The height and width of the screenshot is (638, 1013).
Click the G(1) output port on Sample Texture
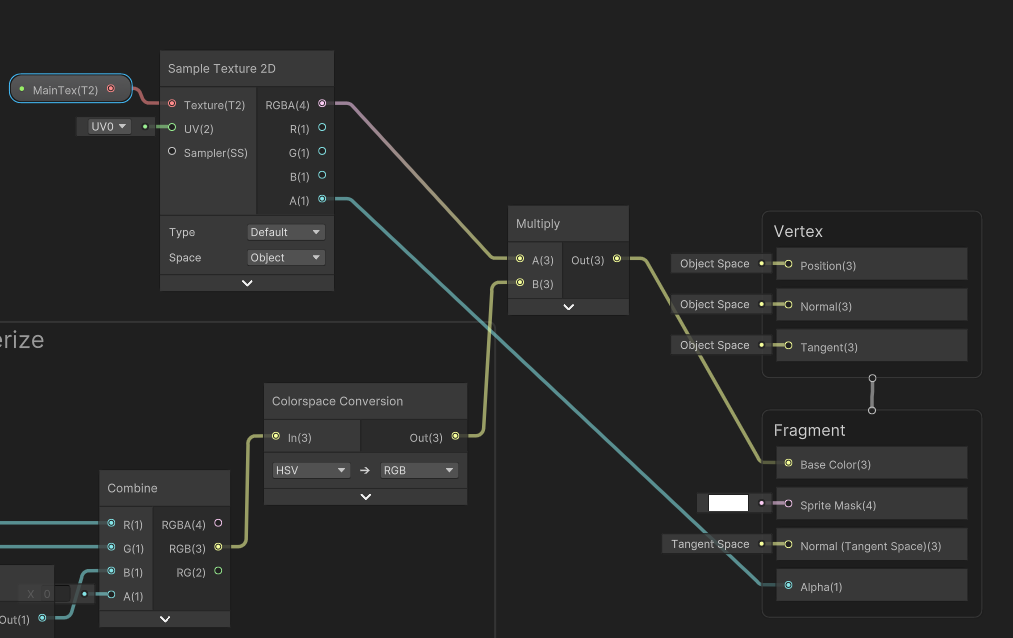coord(322,151)
